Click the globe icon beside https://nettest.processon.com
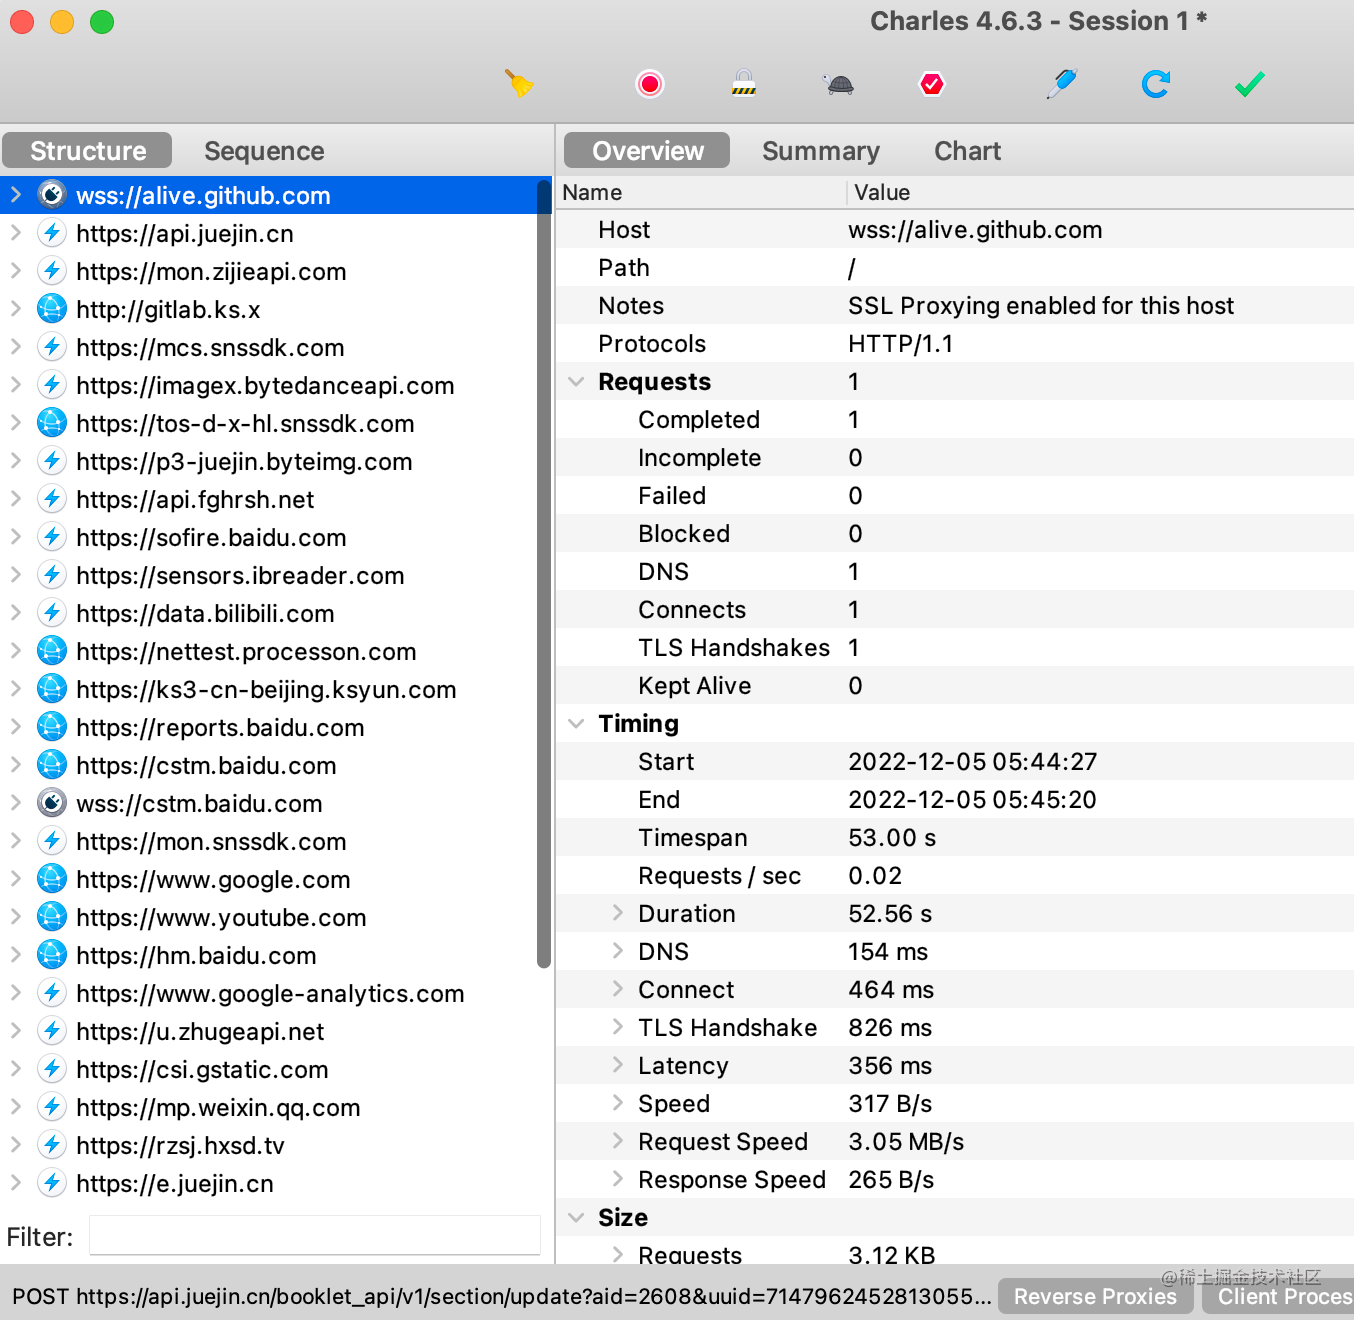Image resolution: width=1354 pixels, height=1320 pixels. point(52,651)
